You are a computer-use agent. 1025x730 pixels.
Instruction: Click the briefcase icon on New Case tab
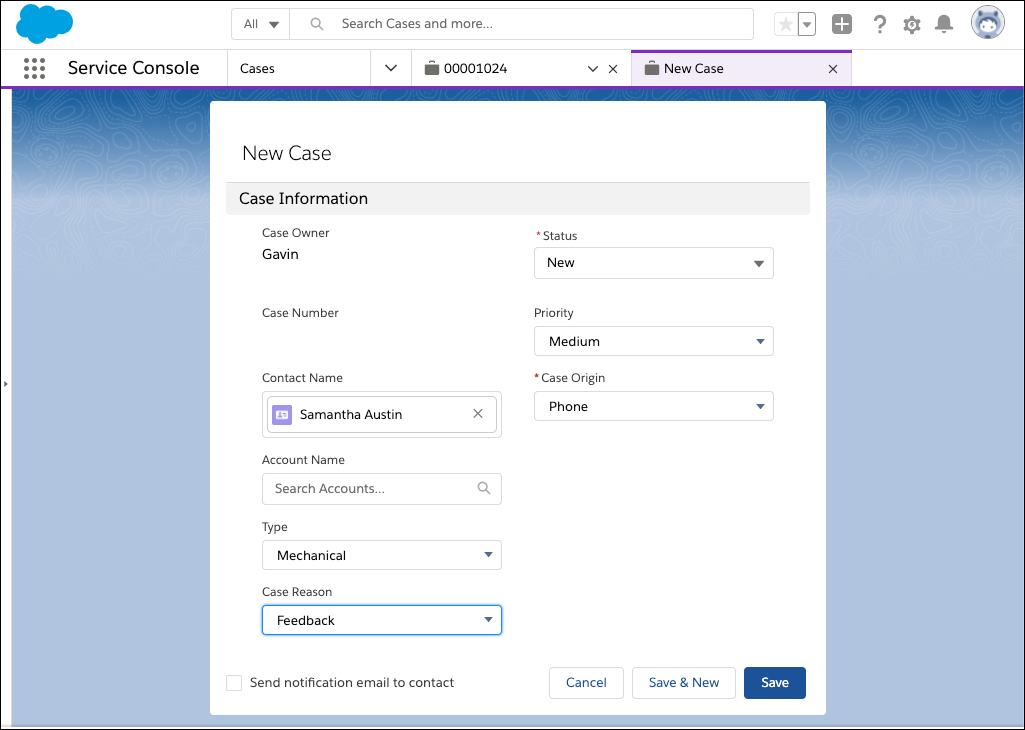point(651,68)
